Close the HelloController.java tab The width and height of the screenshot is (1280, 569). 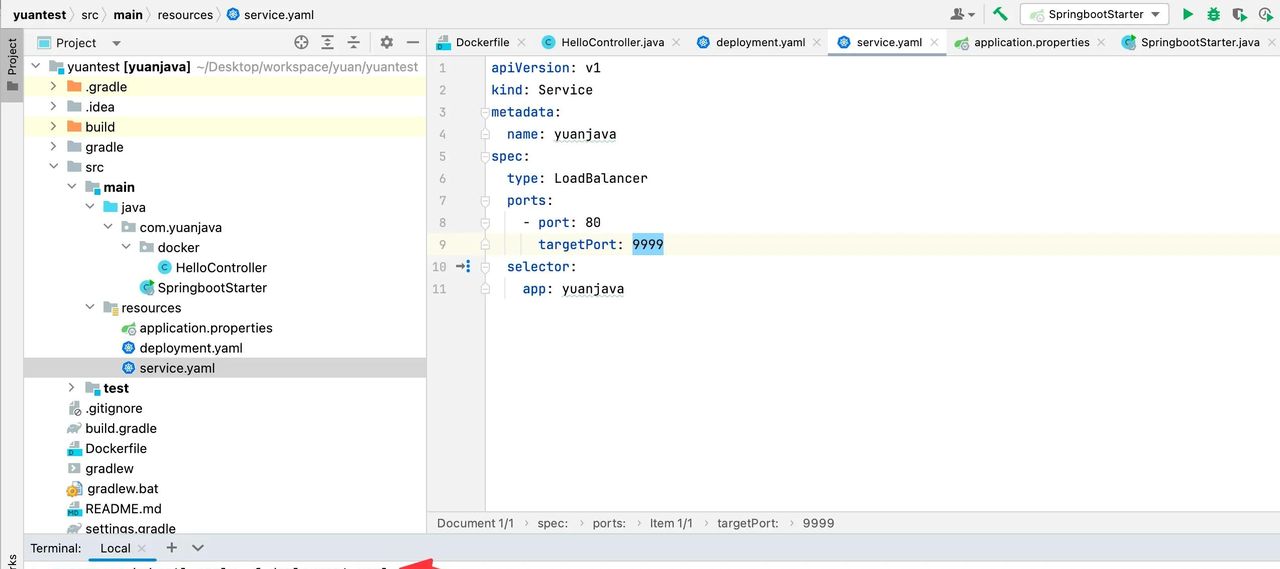click(x=677, y=43)
